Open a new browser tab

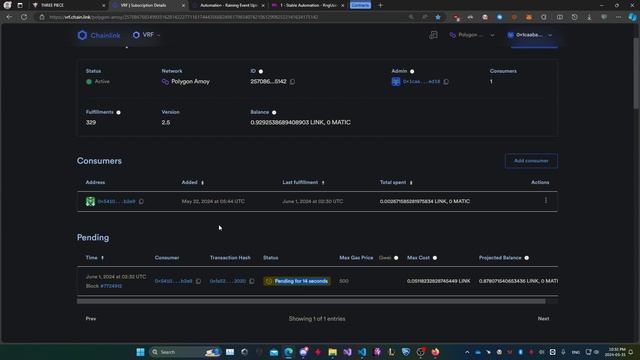coord(380,5)
